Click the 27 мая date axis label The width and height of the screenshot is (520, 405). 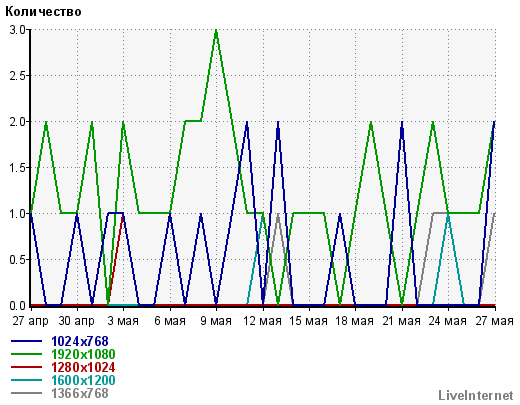(494, 321)
